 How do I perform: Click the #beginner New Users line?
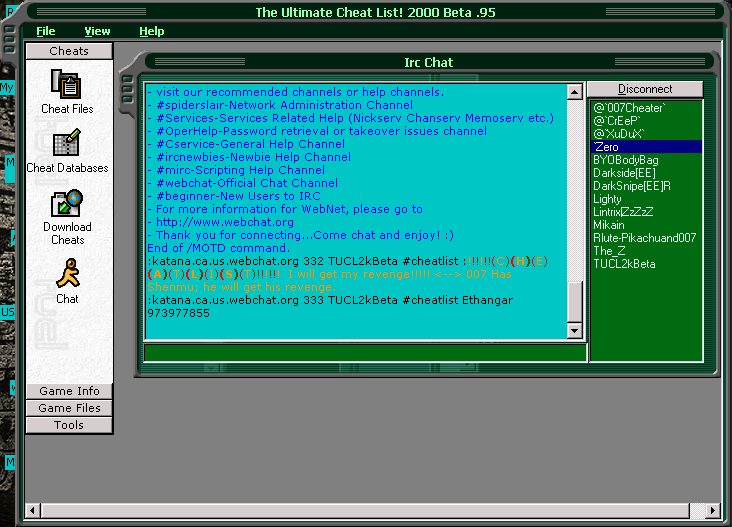point(234,196)
